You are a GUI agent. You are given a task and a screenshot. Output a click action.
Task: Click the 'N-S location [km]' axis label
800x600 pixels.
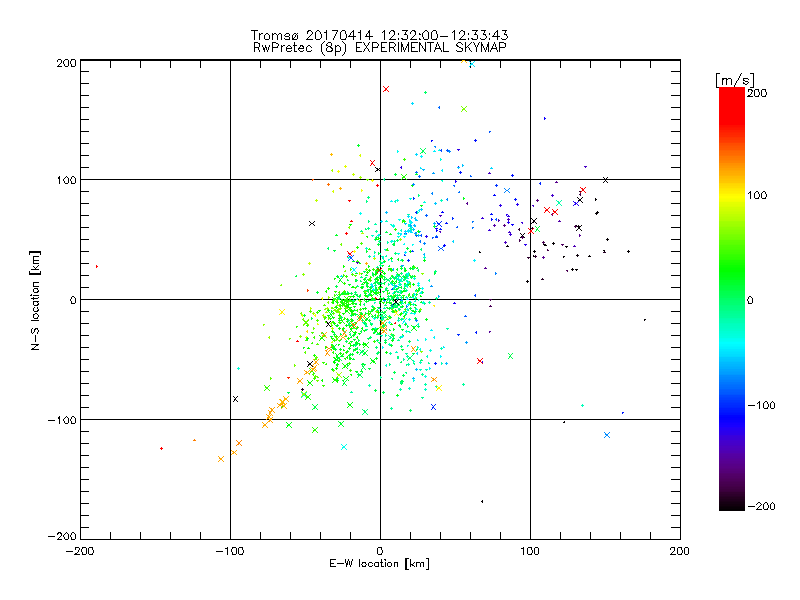tap(35, 301)
